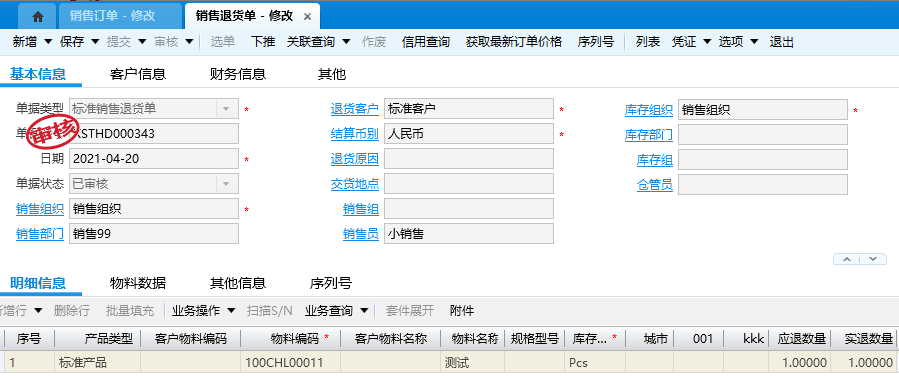The width and height of the screenshot is (899, 379).
Task: Switch to the 其他信息 tab
Action: point(238,283)
